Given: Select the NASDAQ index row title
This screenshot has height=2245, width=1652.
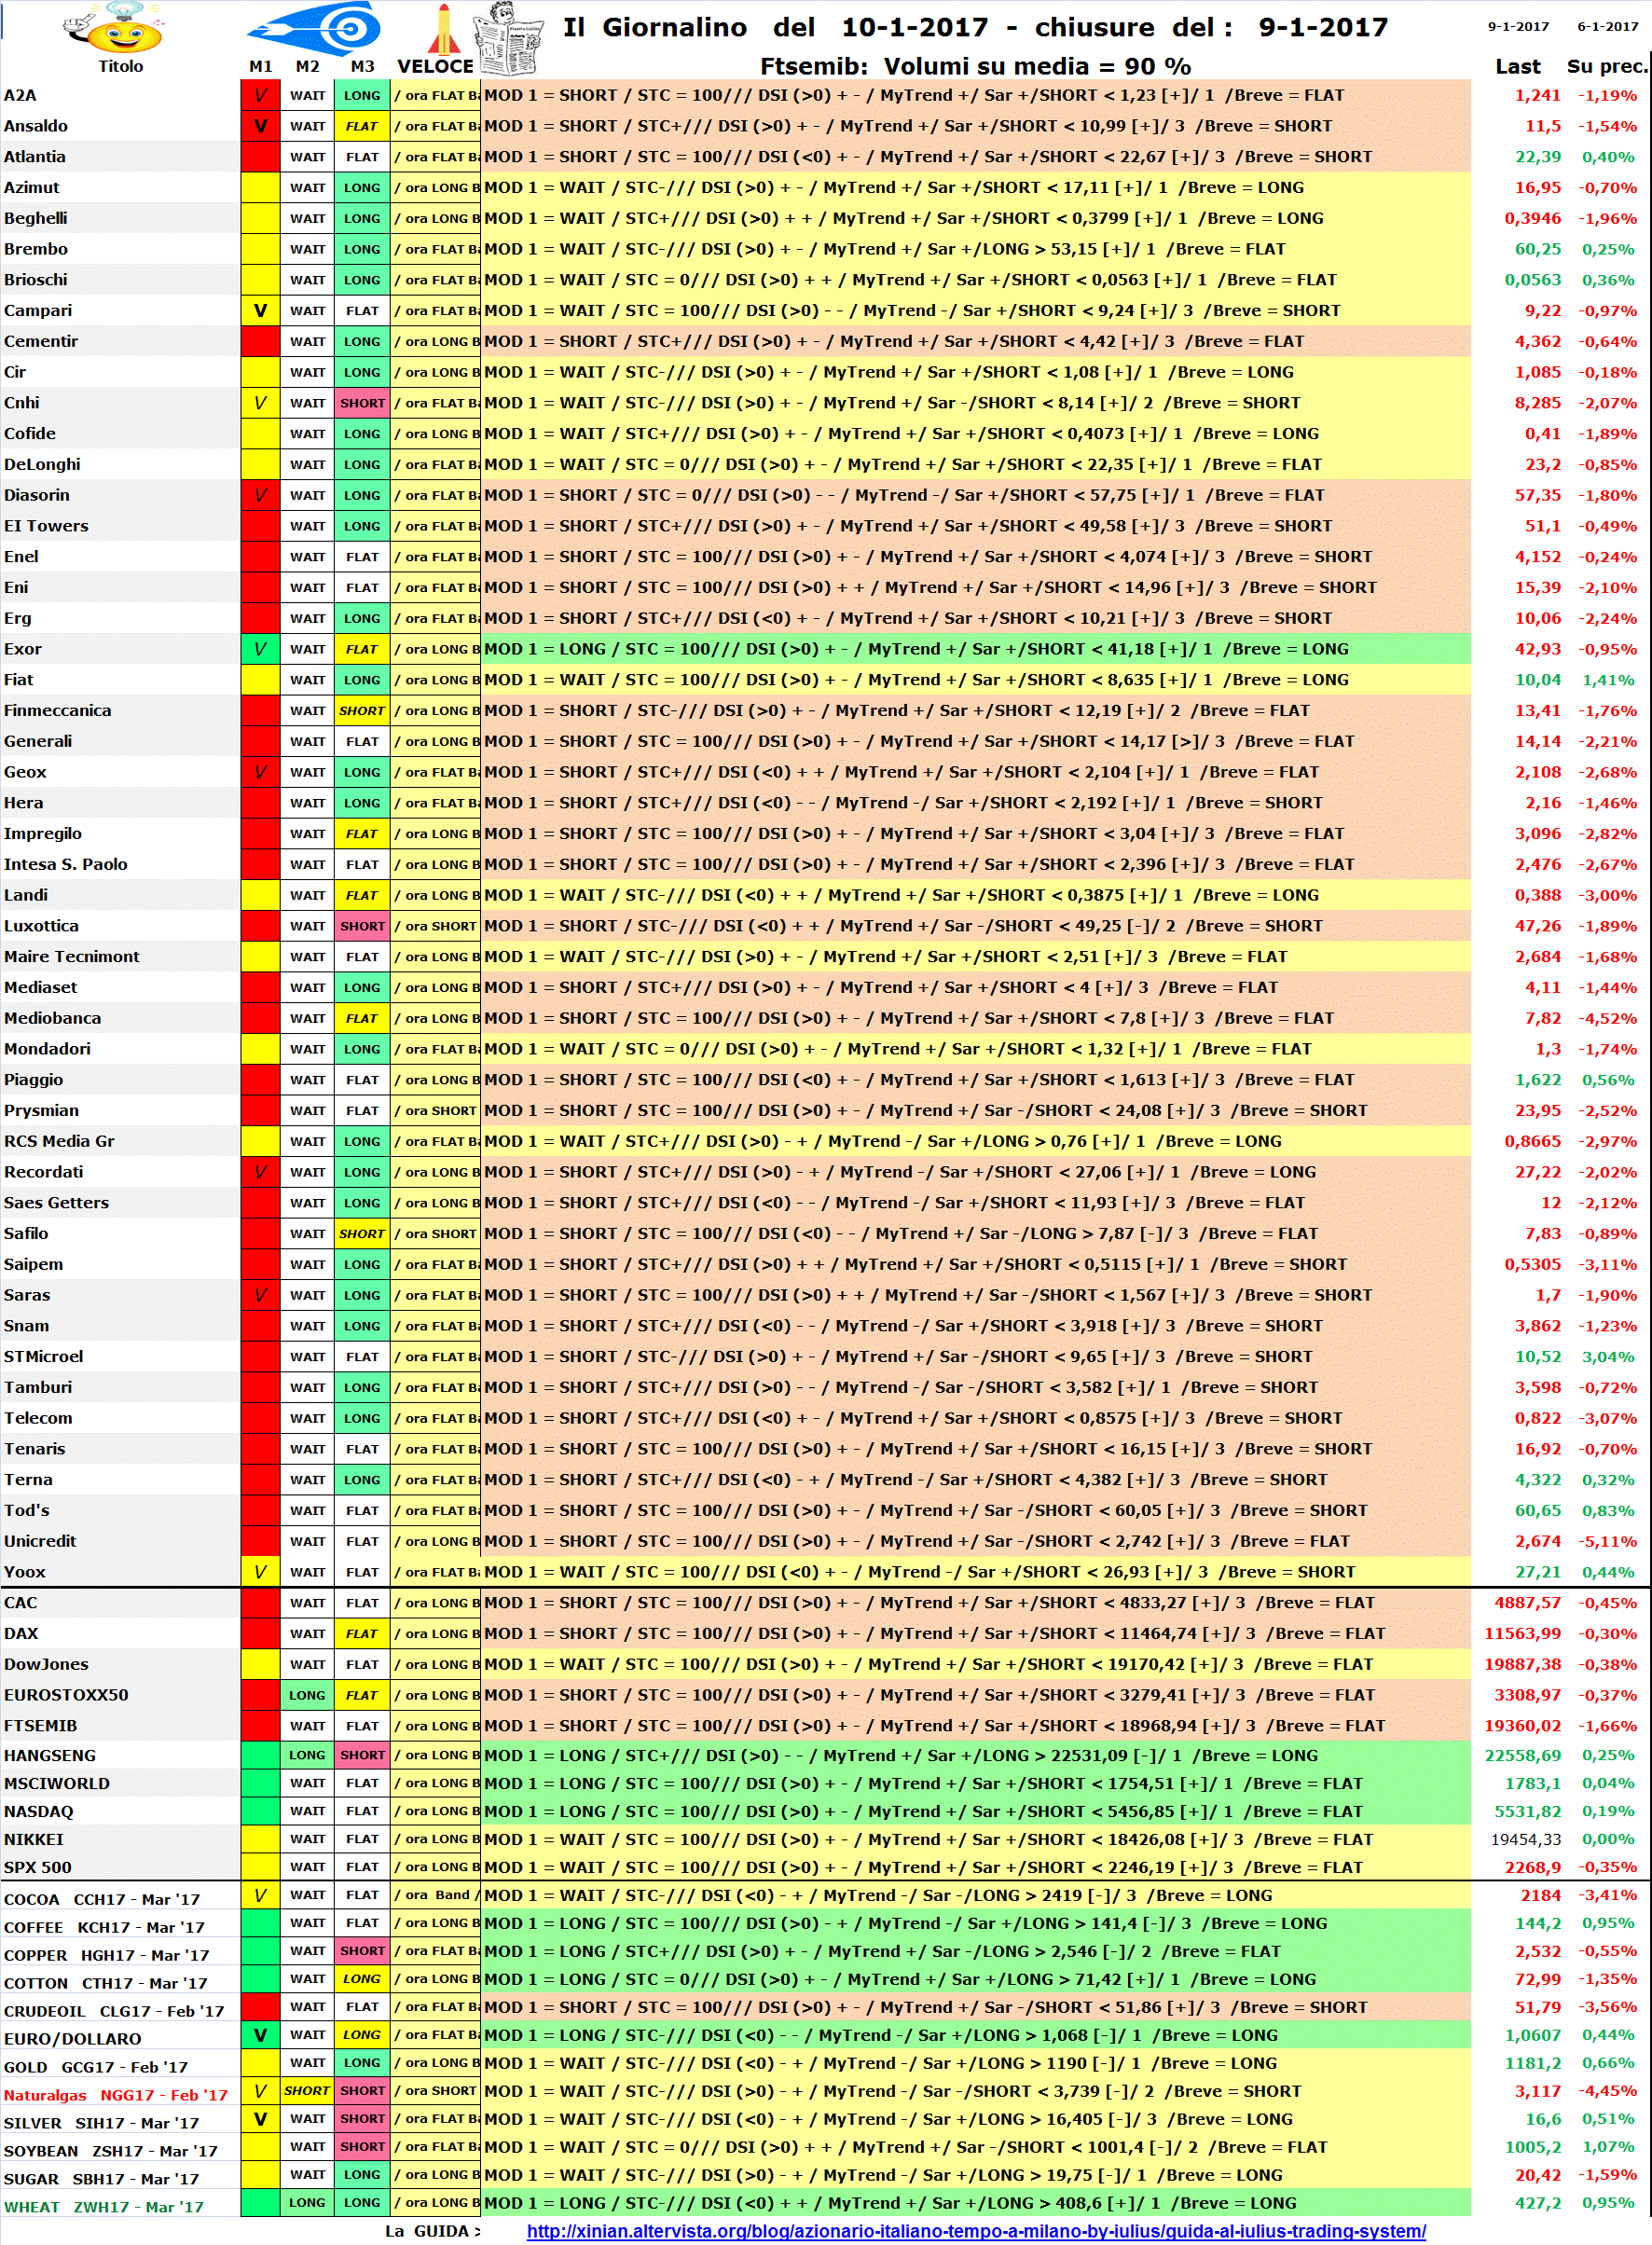Looking at the screenshot, I should (x=39, y=1812).
